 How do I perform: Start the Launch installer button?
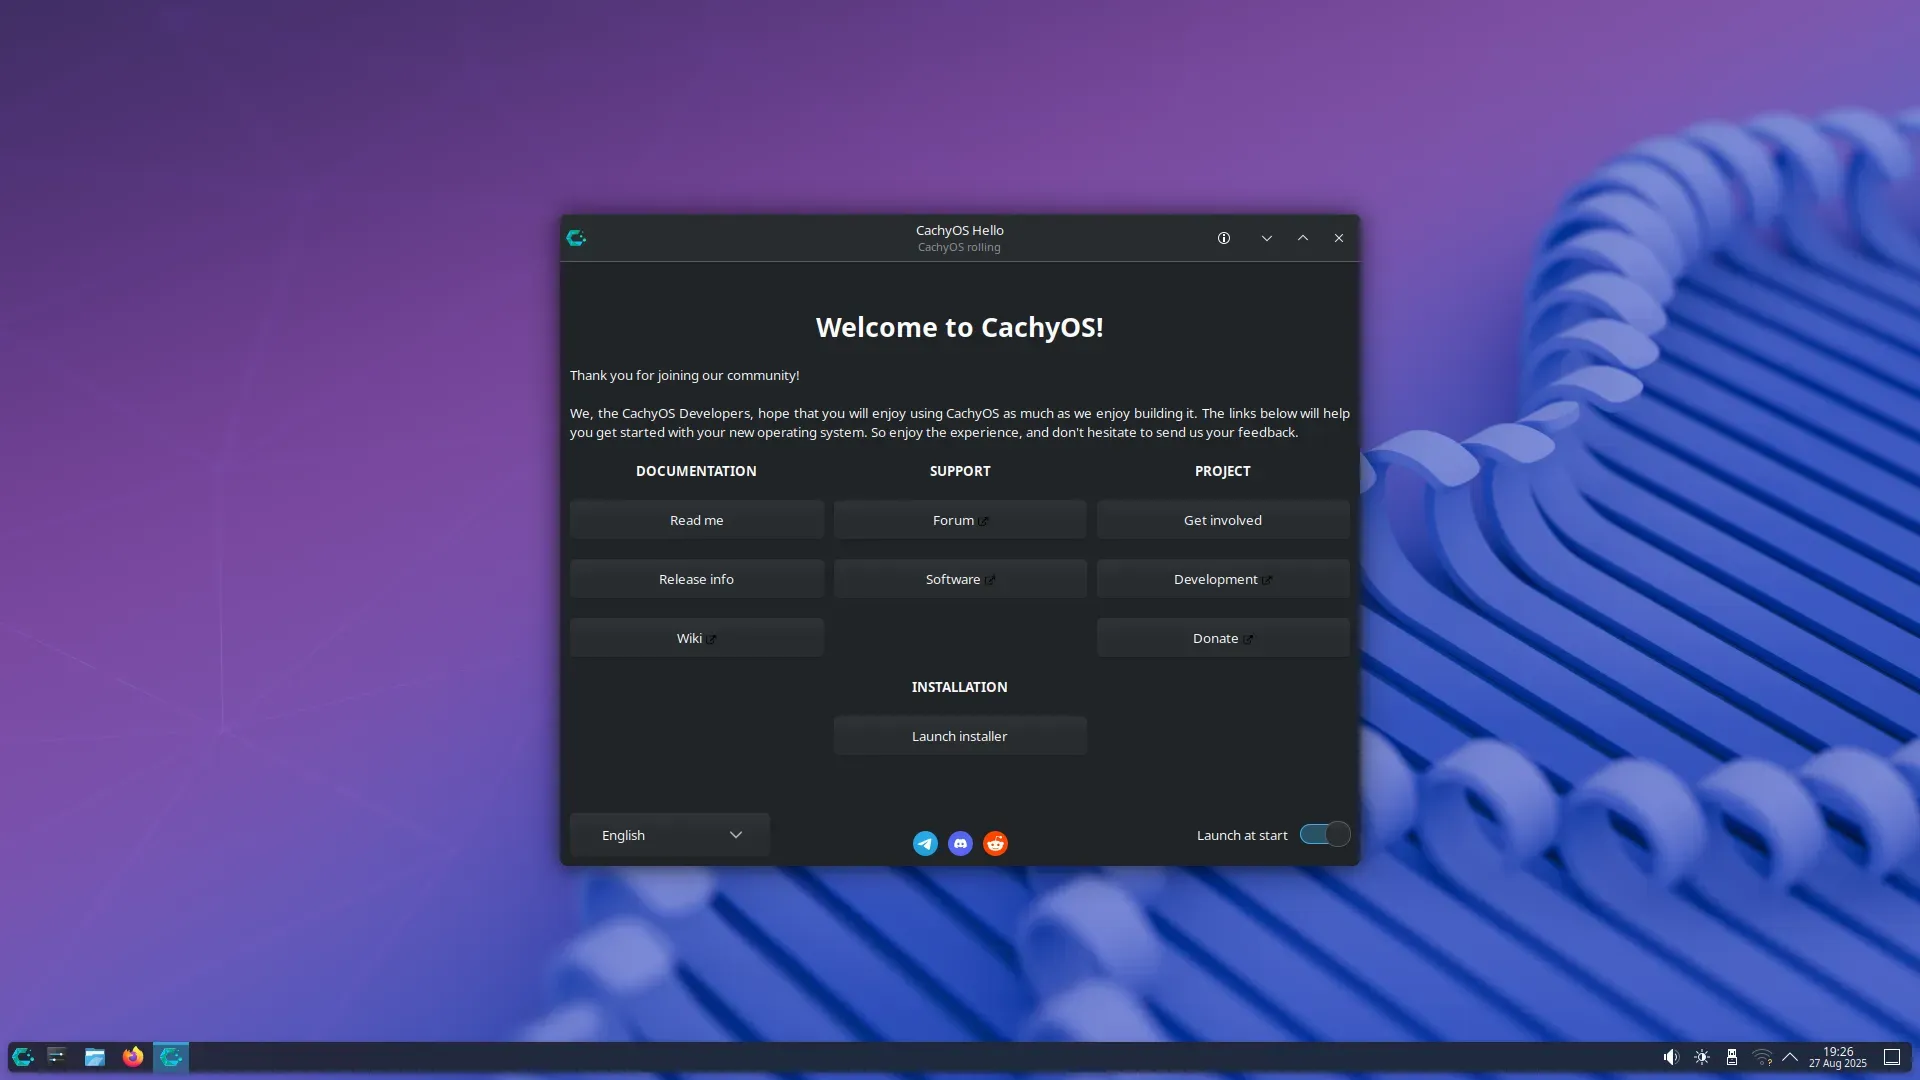960,736
